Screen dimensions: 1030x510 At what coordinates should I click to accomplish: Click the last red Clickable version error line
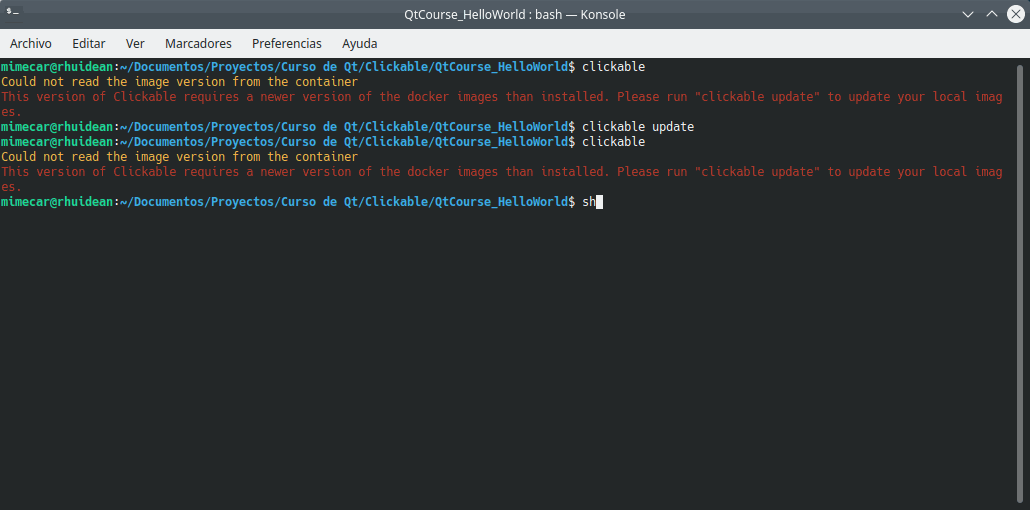pos(500,172)
